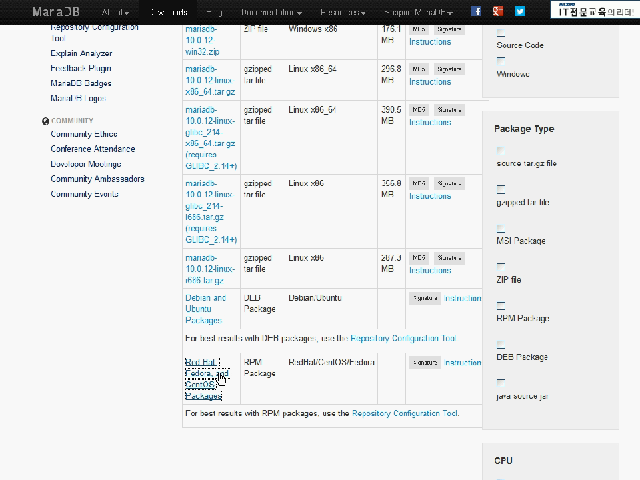This screenshot has height=480, width=640.
Task: Click Signature button for win32.zip row
Action: click(449, 29)
